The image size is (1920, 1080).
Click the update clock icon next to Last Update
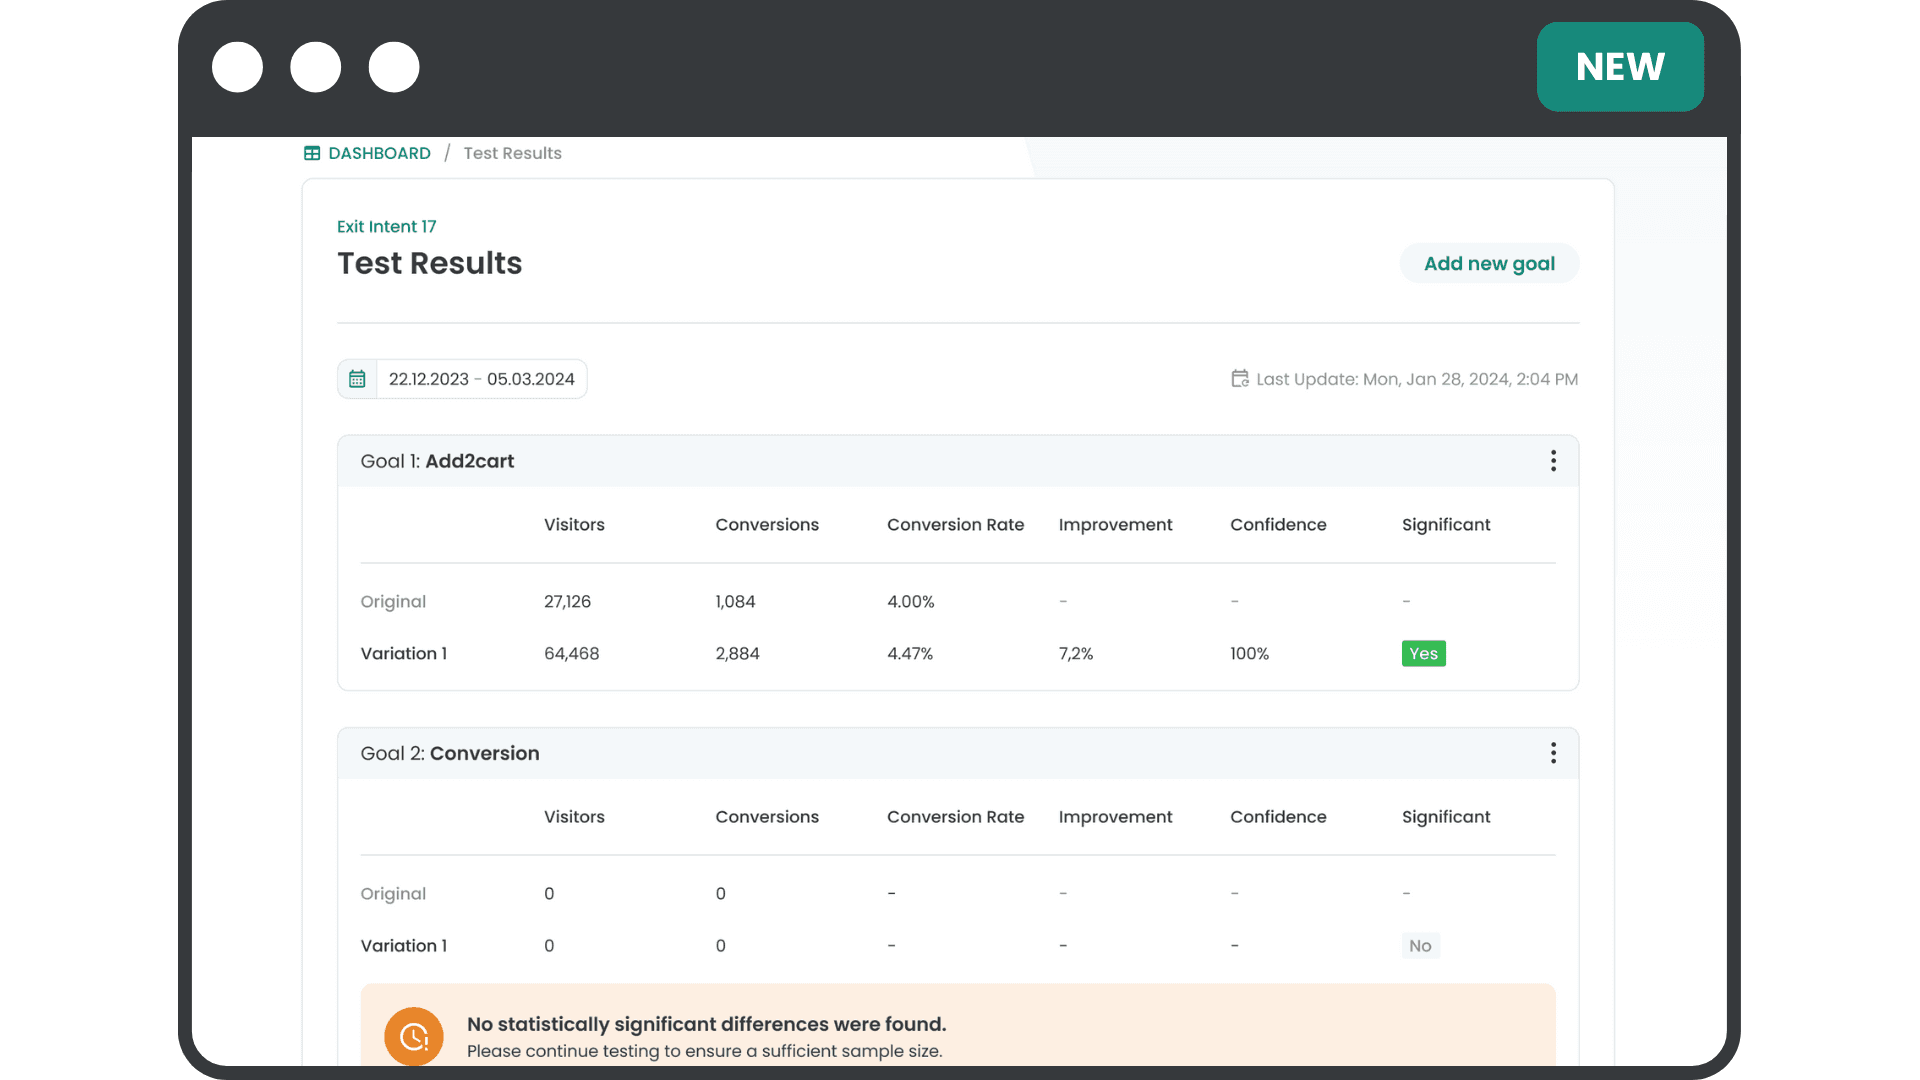point(1239,378)
